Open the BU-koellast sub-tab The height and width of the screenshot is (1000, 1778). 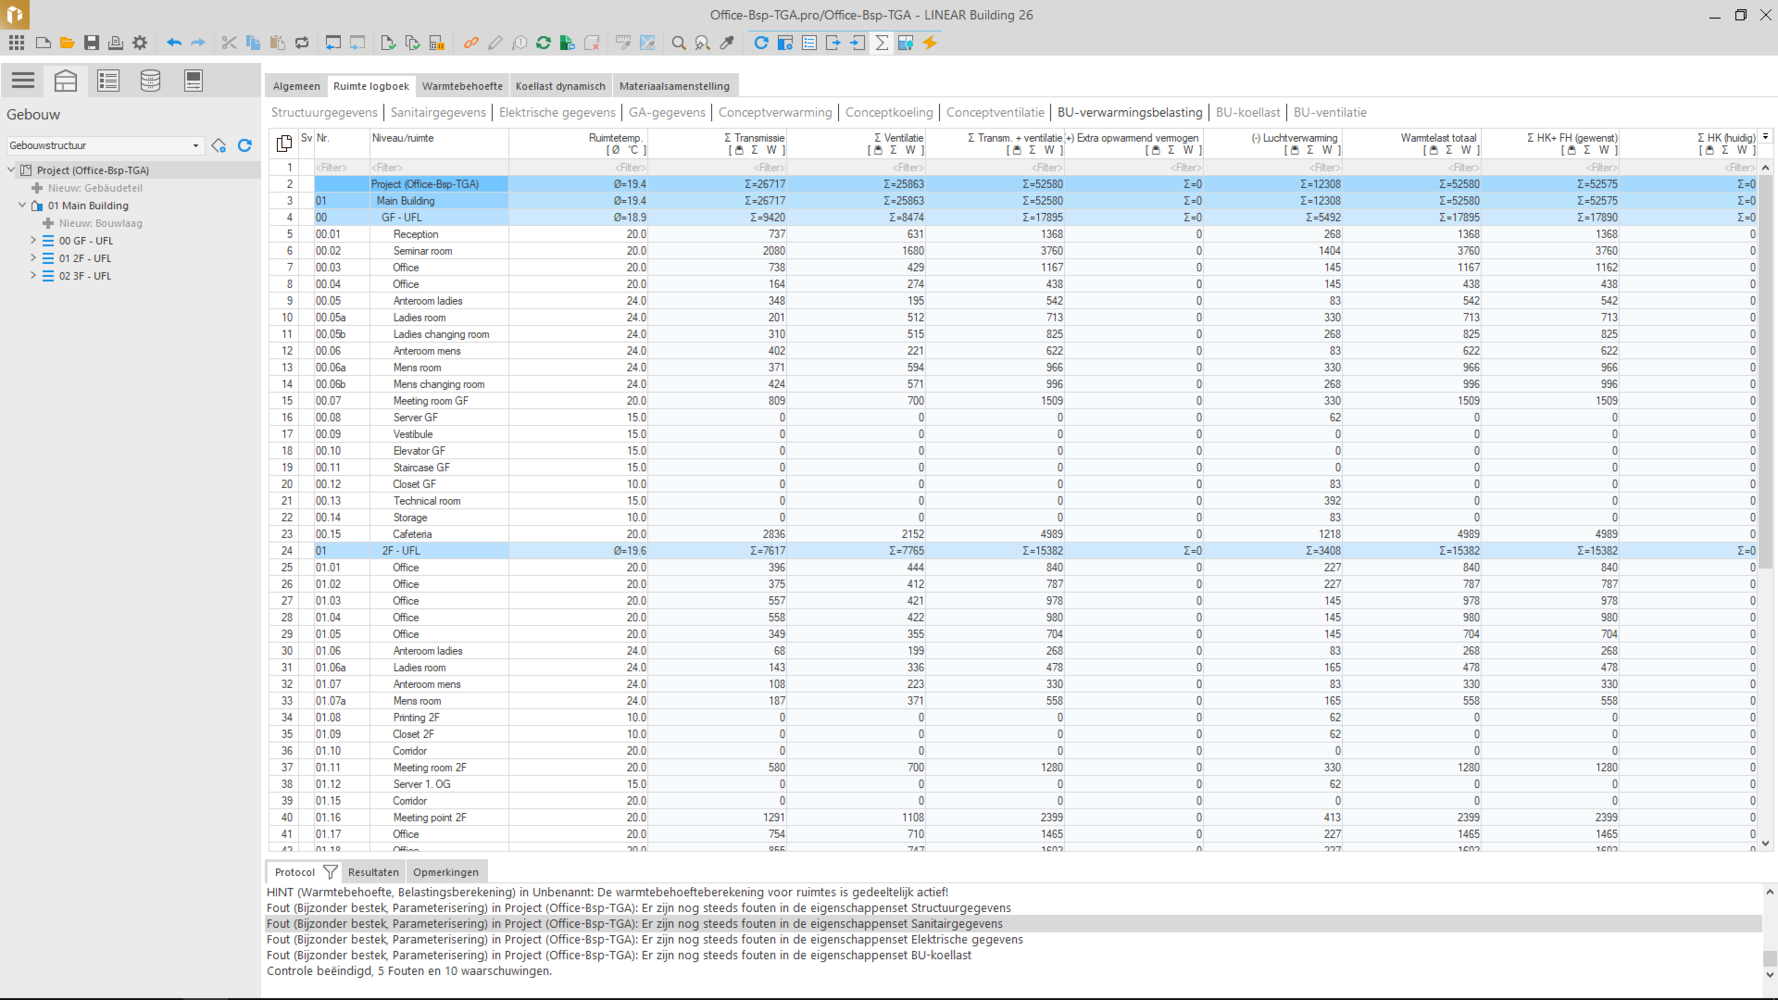click(1247, 113)
